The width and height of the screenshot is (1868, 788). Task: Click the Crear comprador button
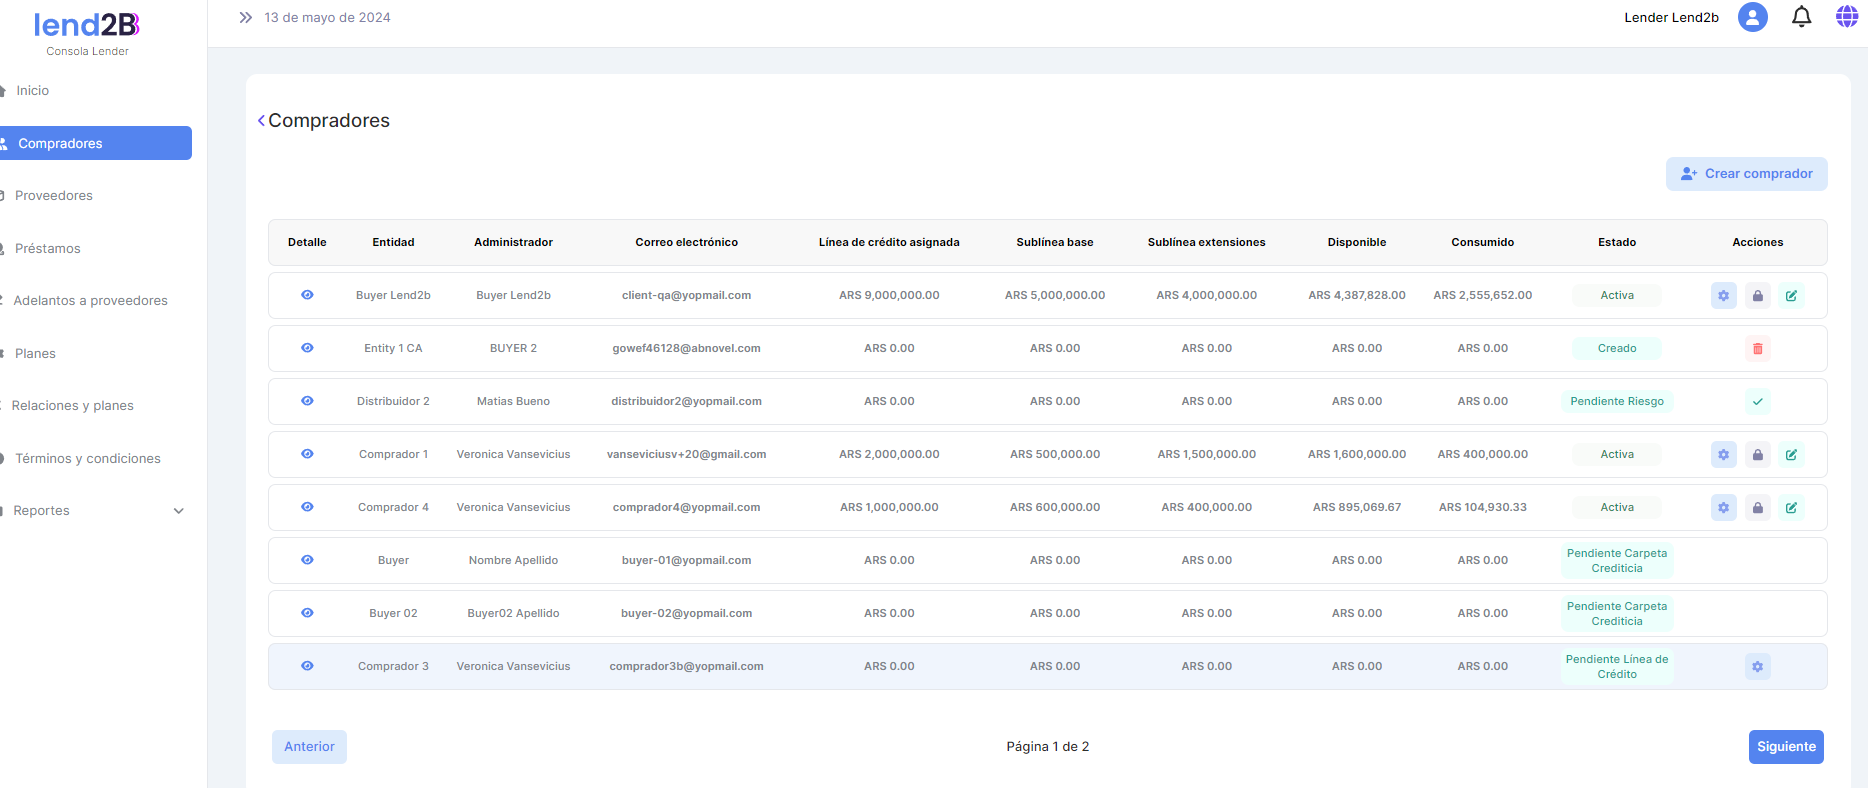[x=1746, y=174]
